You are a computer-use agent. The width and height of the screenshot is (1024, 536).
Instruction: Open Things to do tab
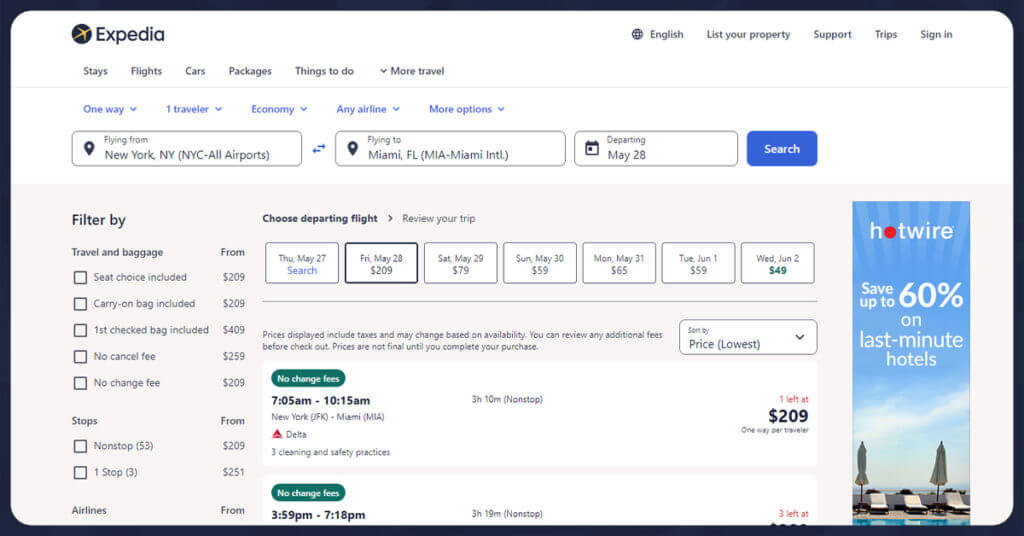(x=324, y=71)
